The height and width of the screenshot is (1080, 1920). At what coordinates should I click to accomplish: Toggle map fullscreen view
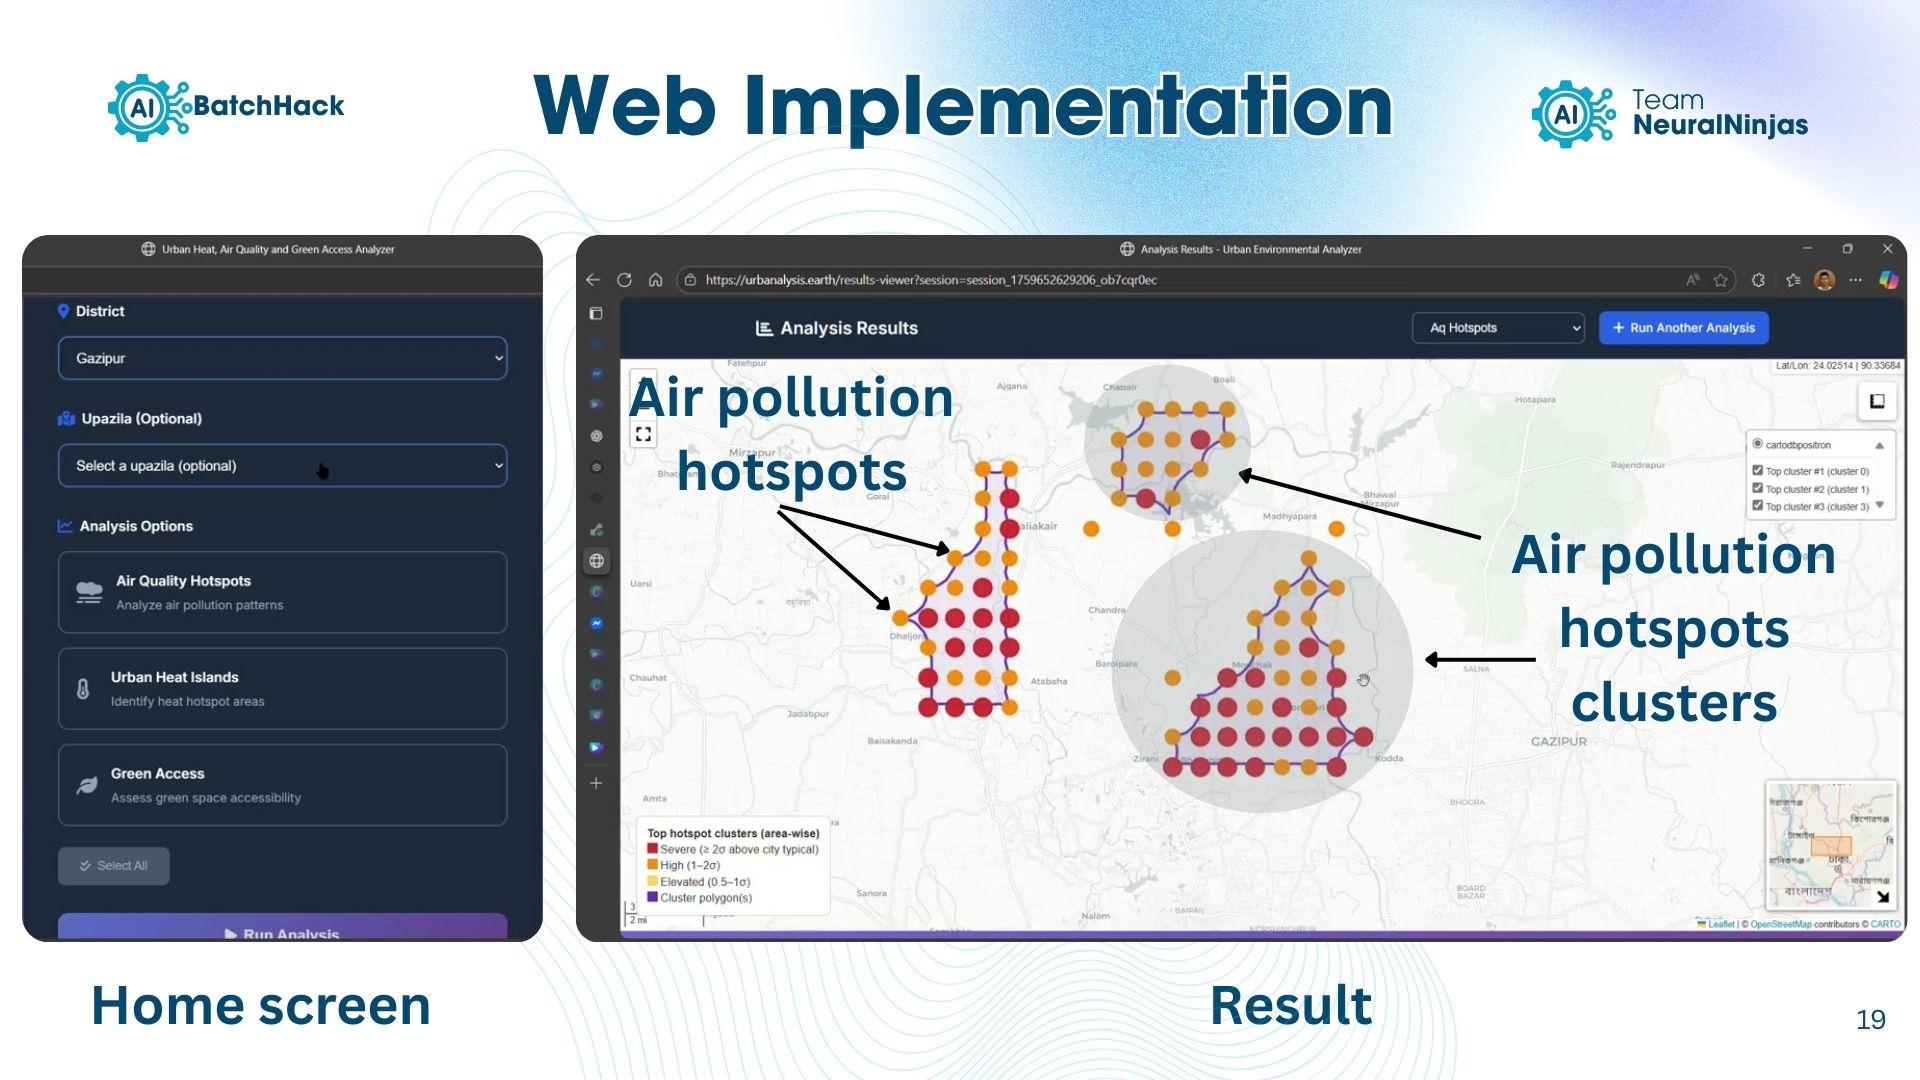coord(643,434)
